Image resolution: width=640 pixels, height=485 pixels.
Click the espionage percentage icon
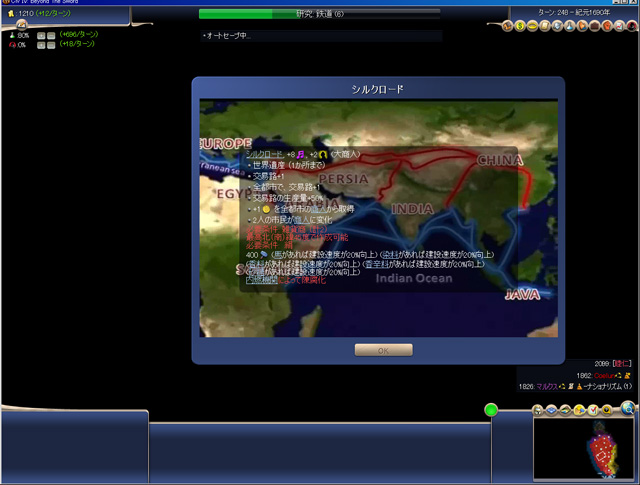tap(12, 45)
